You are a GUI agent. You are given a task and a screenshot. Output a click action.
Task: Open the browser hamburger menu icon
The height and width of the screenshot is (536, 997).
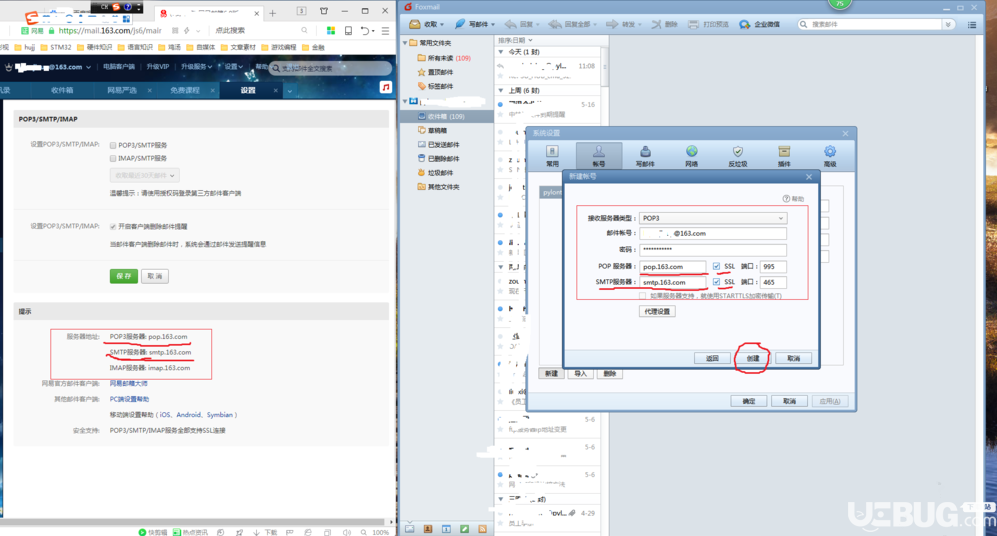[x=385, y=31]
